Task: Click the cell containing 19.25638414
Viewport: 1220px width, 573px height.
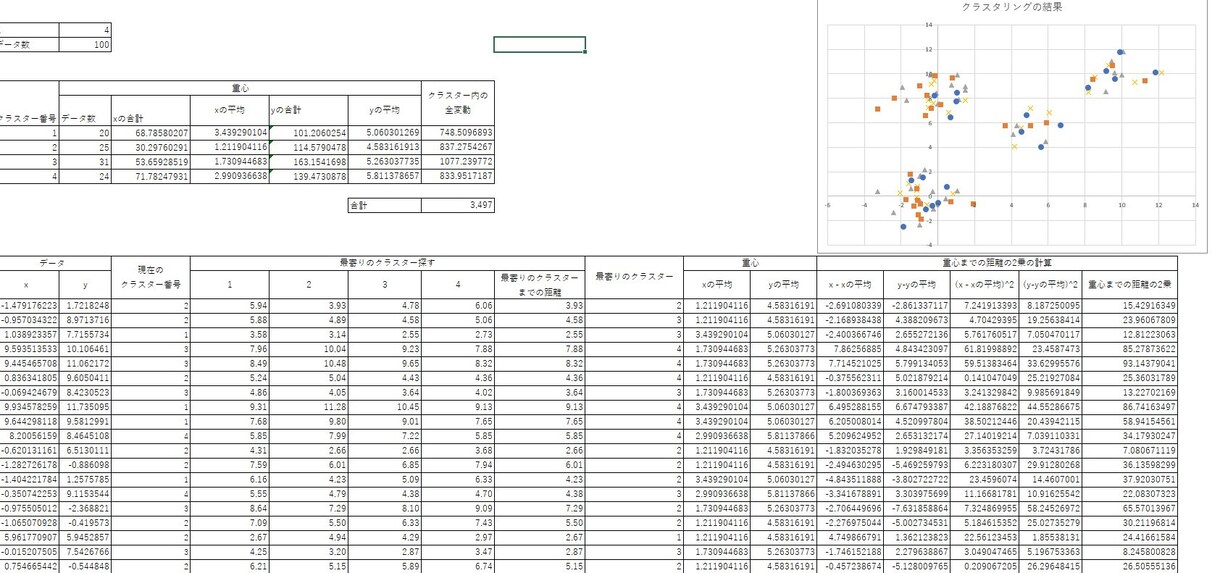Action: pyautogui.click(x=1052, y=320)
